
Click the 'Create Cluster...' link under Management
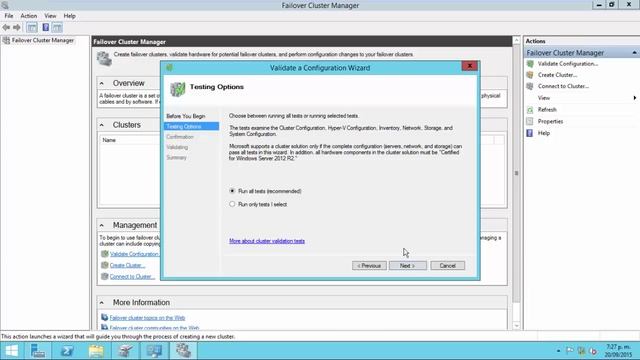pos(127,265)
